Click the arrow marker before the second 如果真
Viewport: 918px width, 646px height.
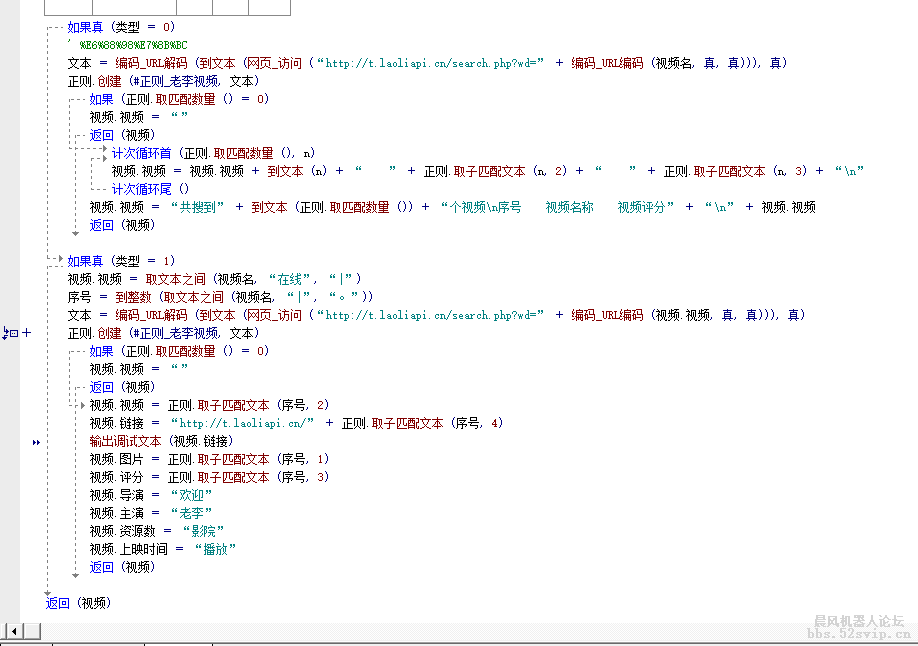click(61, 260)
